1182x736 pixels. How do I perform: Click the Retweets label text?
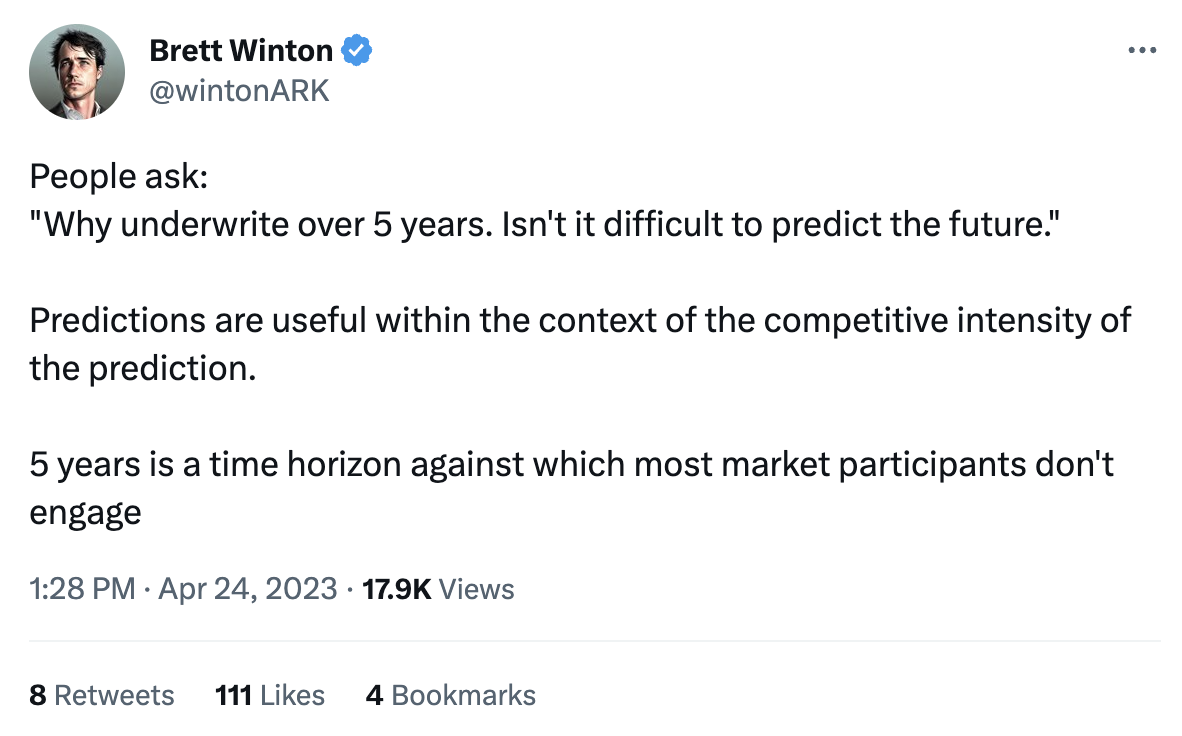pyautogui.click(x=116, y=695)
